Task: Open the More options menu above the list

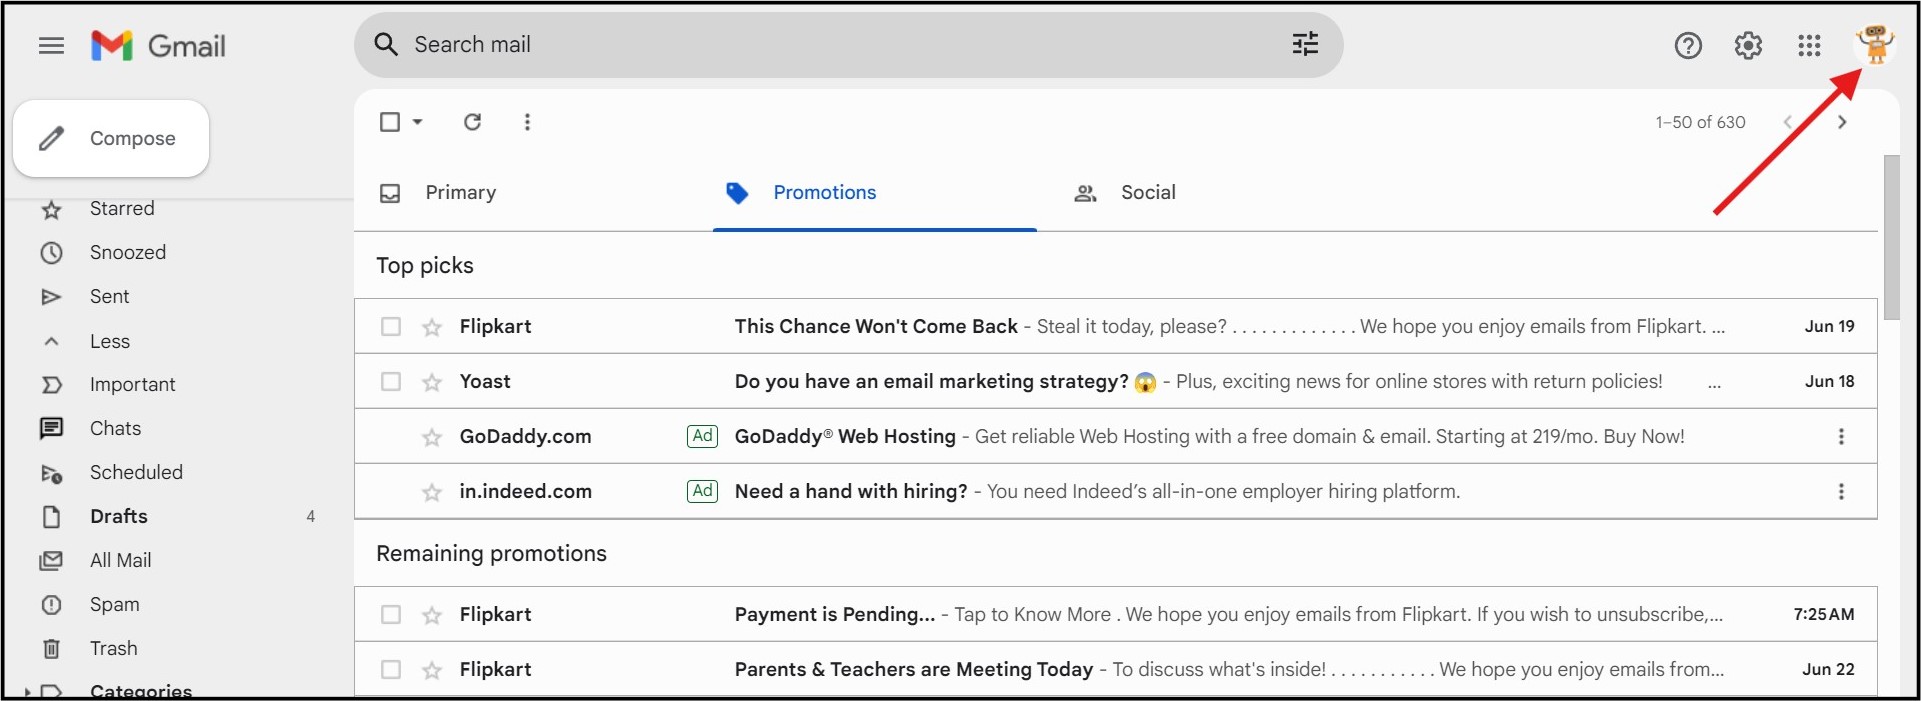Action: tap(527, 122)
